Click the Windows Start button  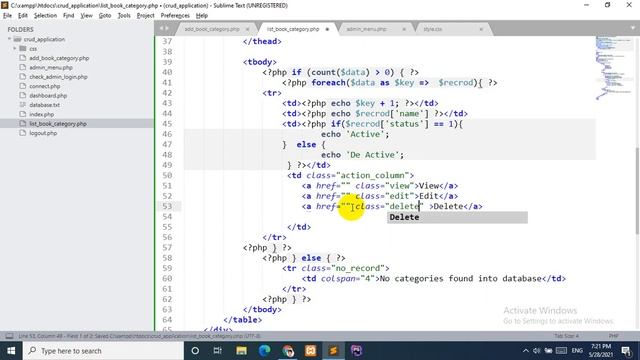(x=11, y=351)
